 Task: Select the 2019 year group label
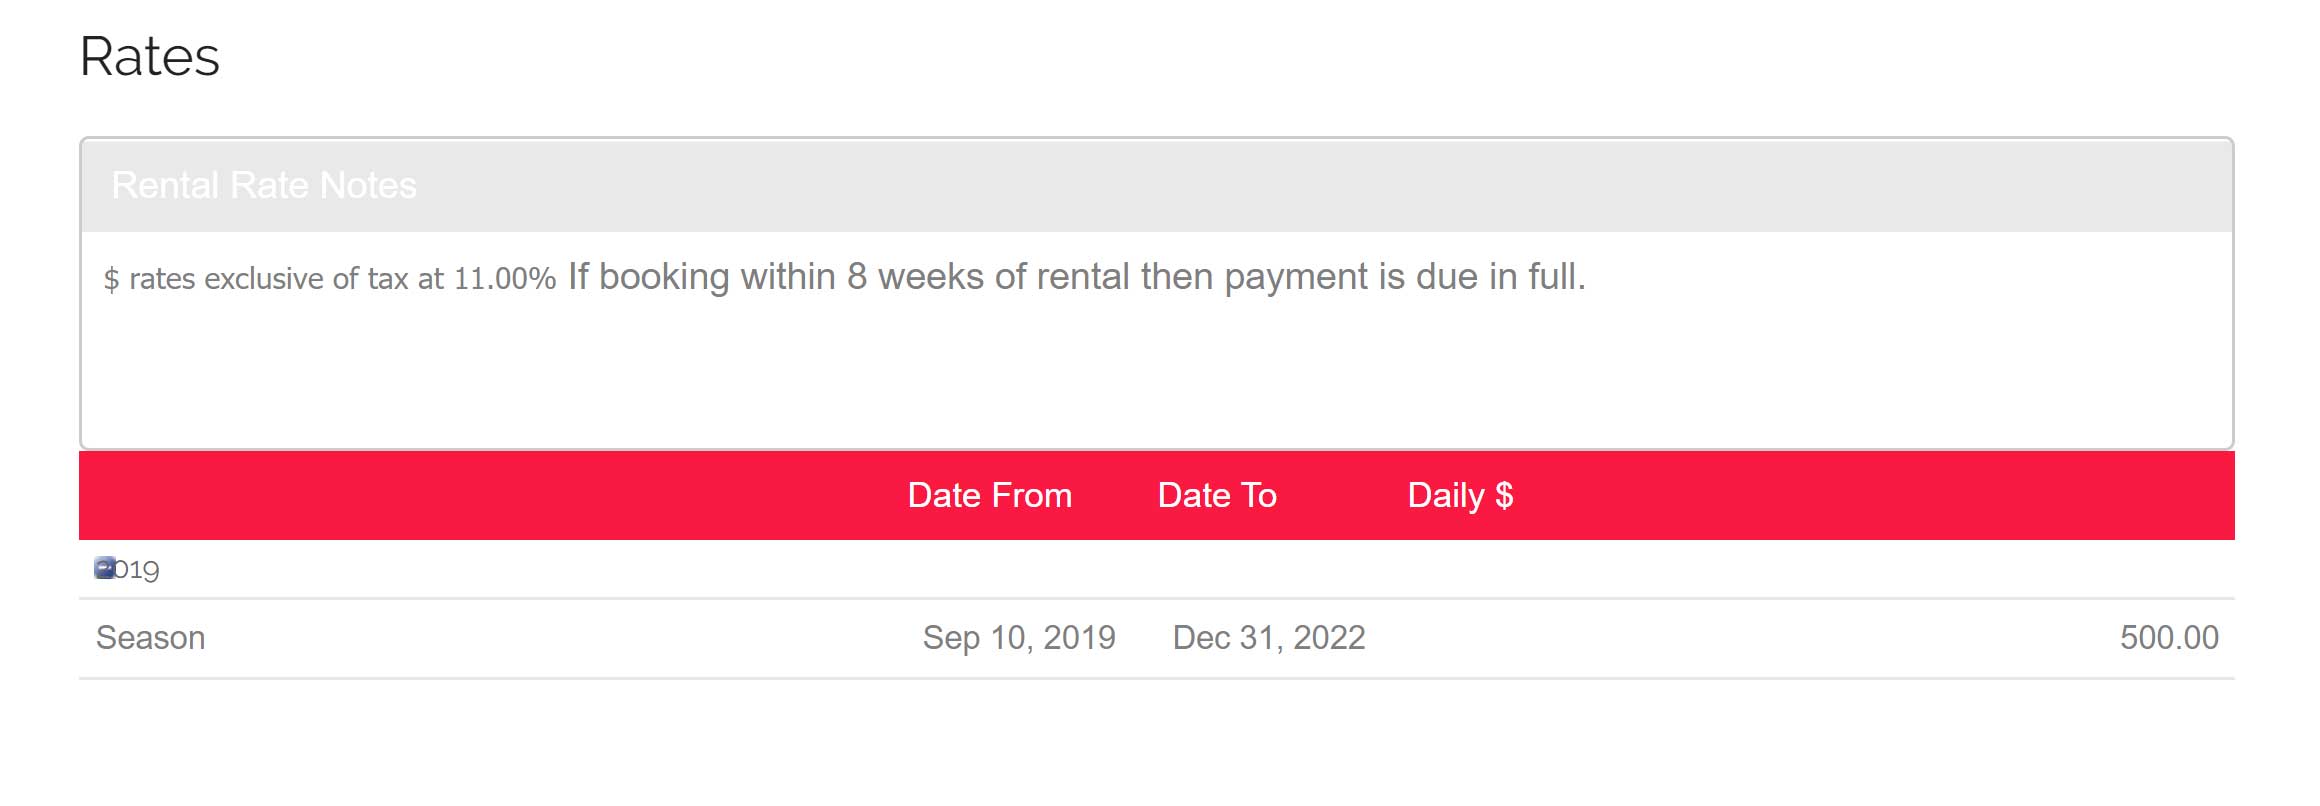(138, 570)
